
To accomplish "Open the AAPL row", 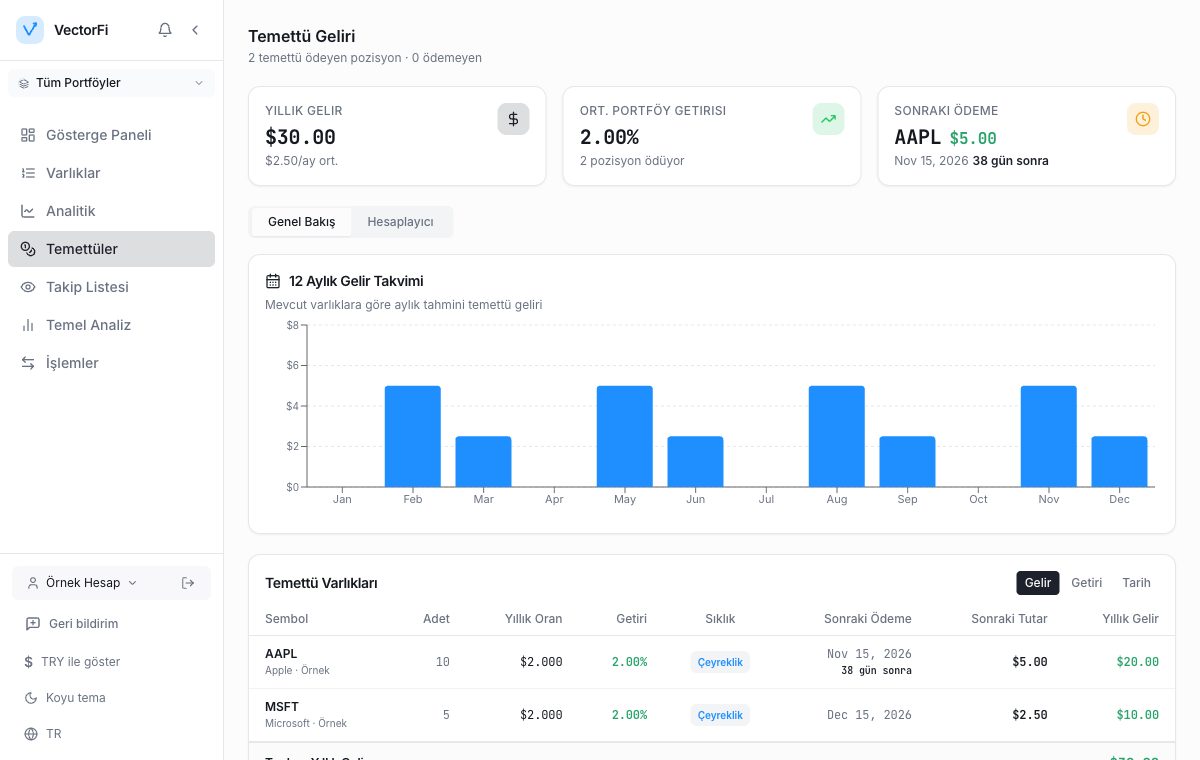I will (712, 662).
